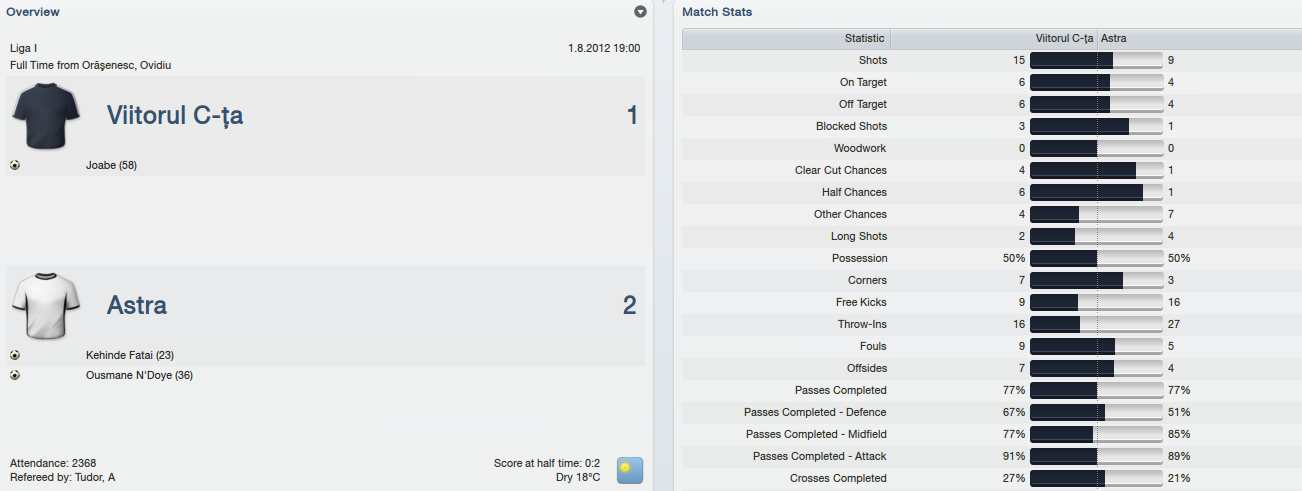The image size is (1302, 491).
Task: Select scorer Kehinde Fatai (23)
Action: [130, 355]
